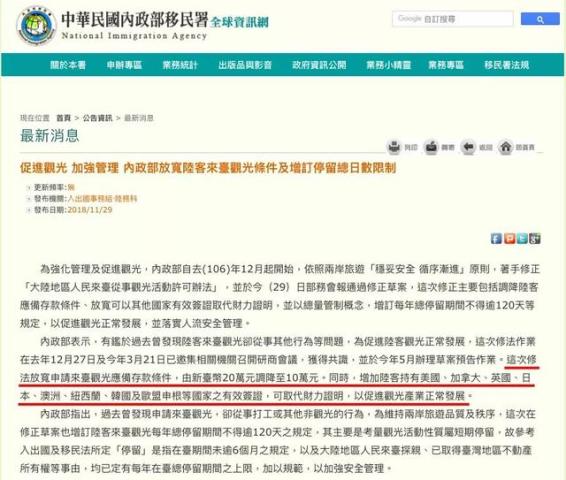Open the 關於本署 menu
Image resolution: width=566 pixels, height=480 pixels.
click(x=68, y=65)
